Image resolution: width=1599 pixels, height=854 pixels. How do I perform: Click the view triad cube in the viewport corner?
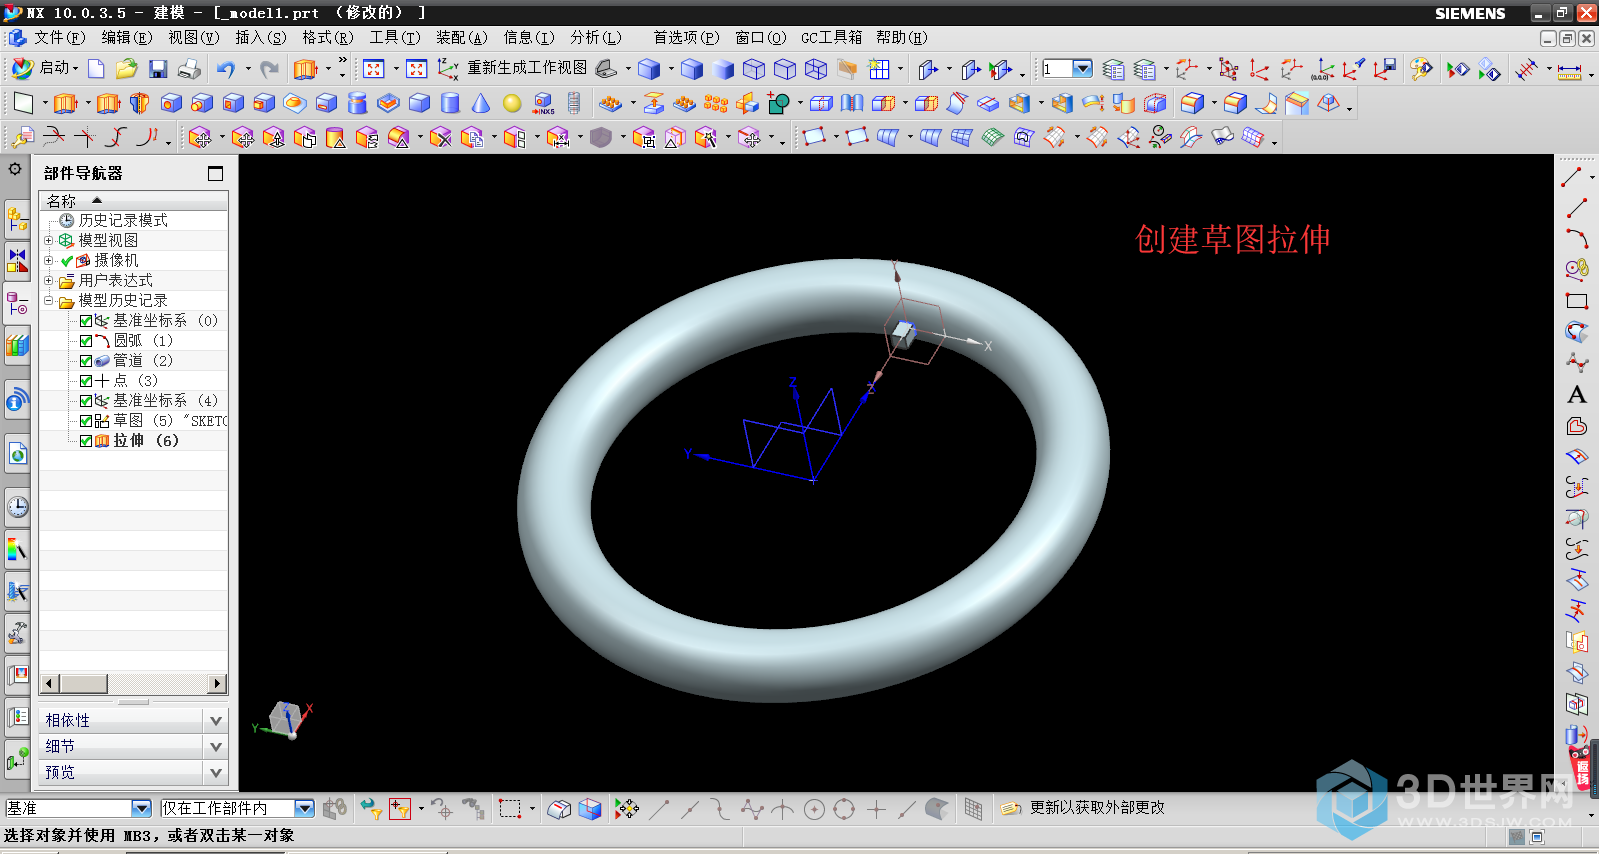(x=284, y=718)
